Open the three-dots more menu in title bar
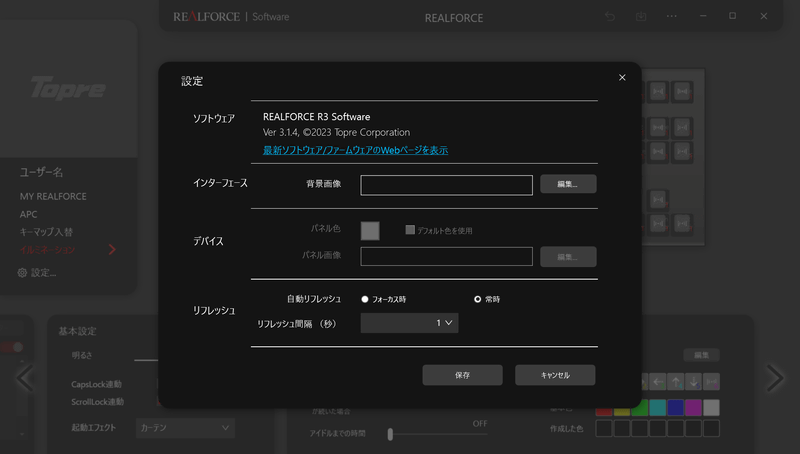The width and height of the screenshot is (800, 454). click(x=671, y=16)
